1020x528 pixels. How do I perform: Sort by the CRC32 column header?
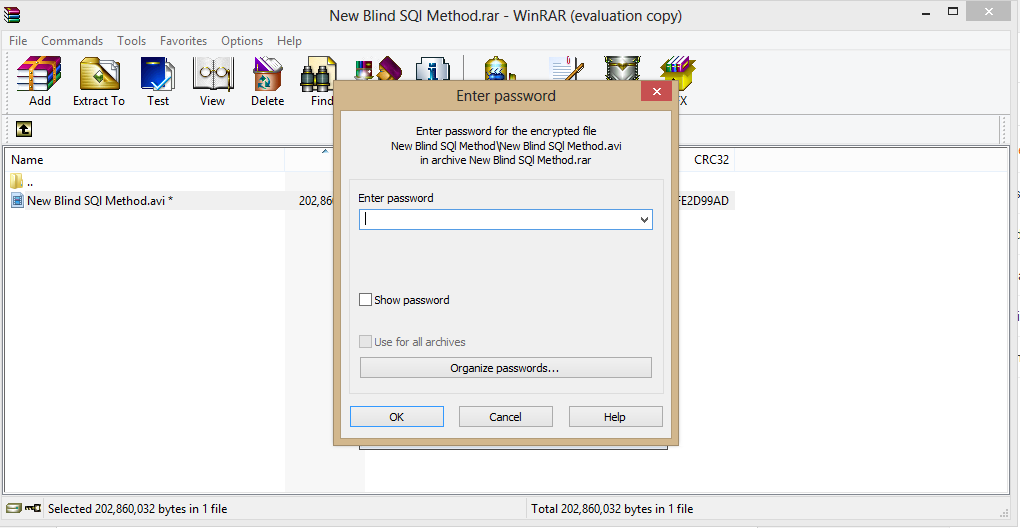pos(706,159)
